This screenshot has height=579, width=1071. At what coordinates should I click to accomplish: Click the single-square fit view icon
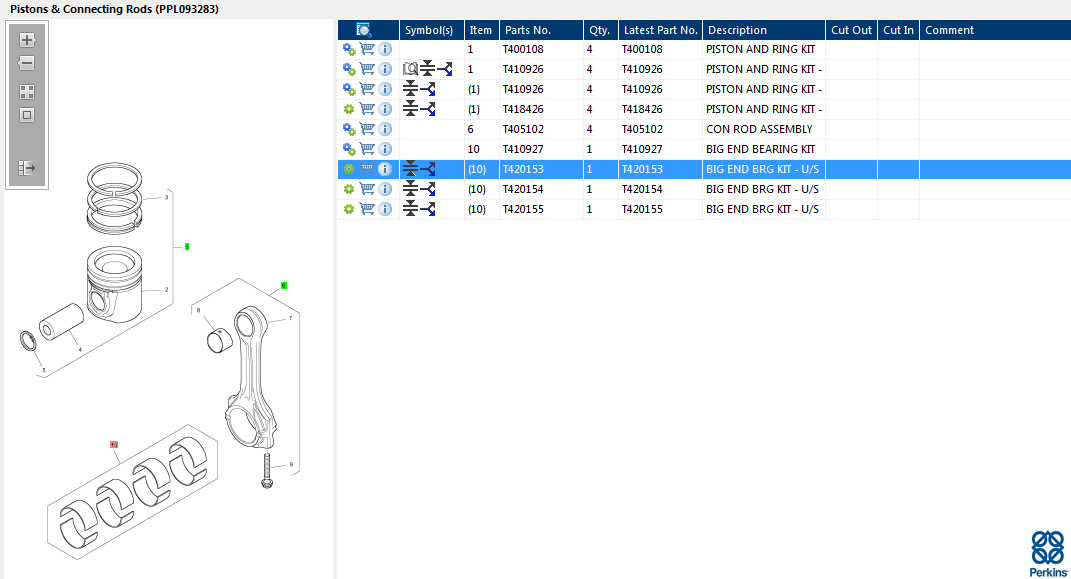tap(27, 115)
